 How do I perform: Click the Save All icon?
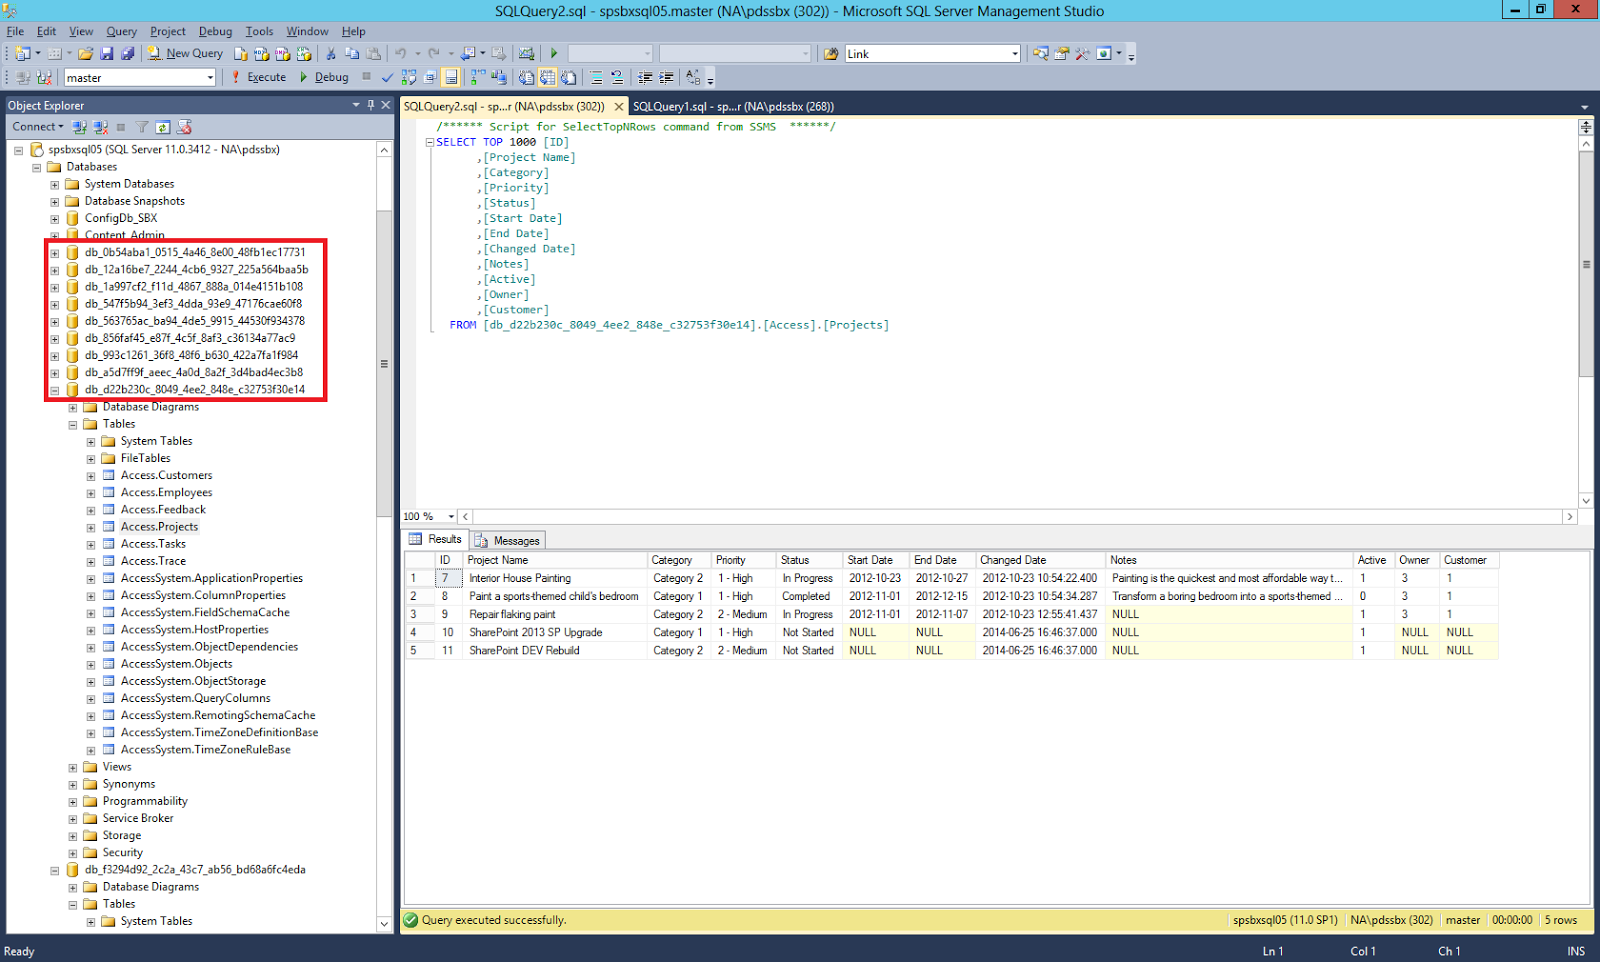pyautogui.click(x=127, y=54)
